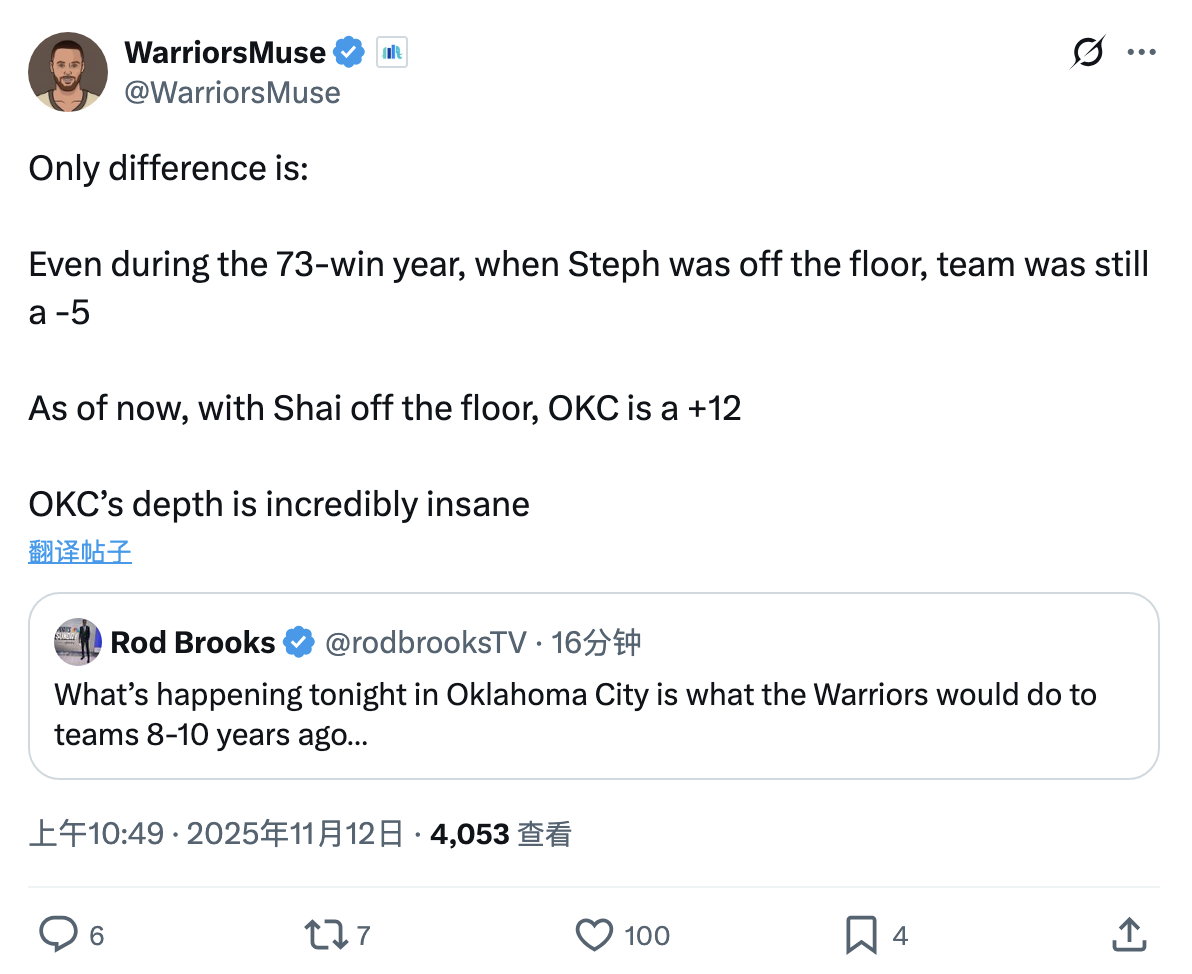This screenshot has height=974, width=1192.
Task: Click the Grok slashed-circle icon
Action: point(1087,52)
